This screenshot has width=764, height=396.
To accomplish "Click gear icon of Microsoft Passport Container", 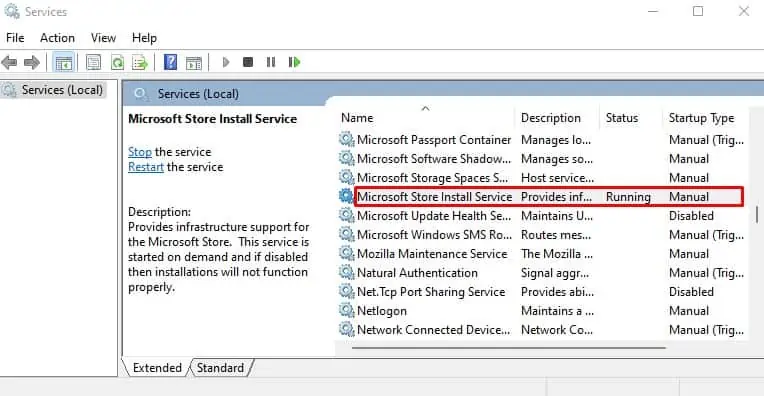I will tap(346, 139).
